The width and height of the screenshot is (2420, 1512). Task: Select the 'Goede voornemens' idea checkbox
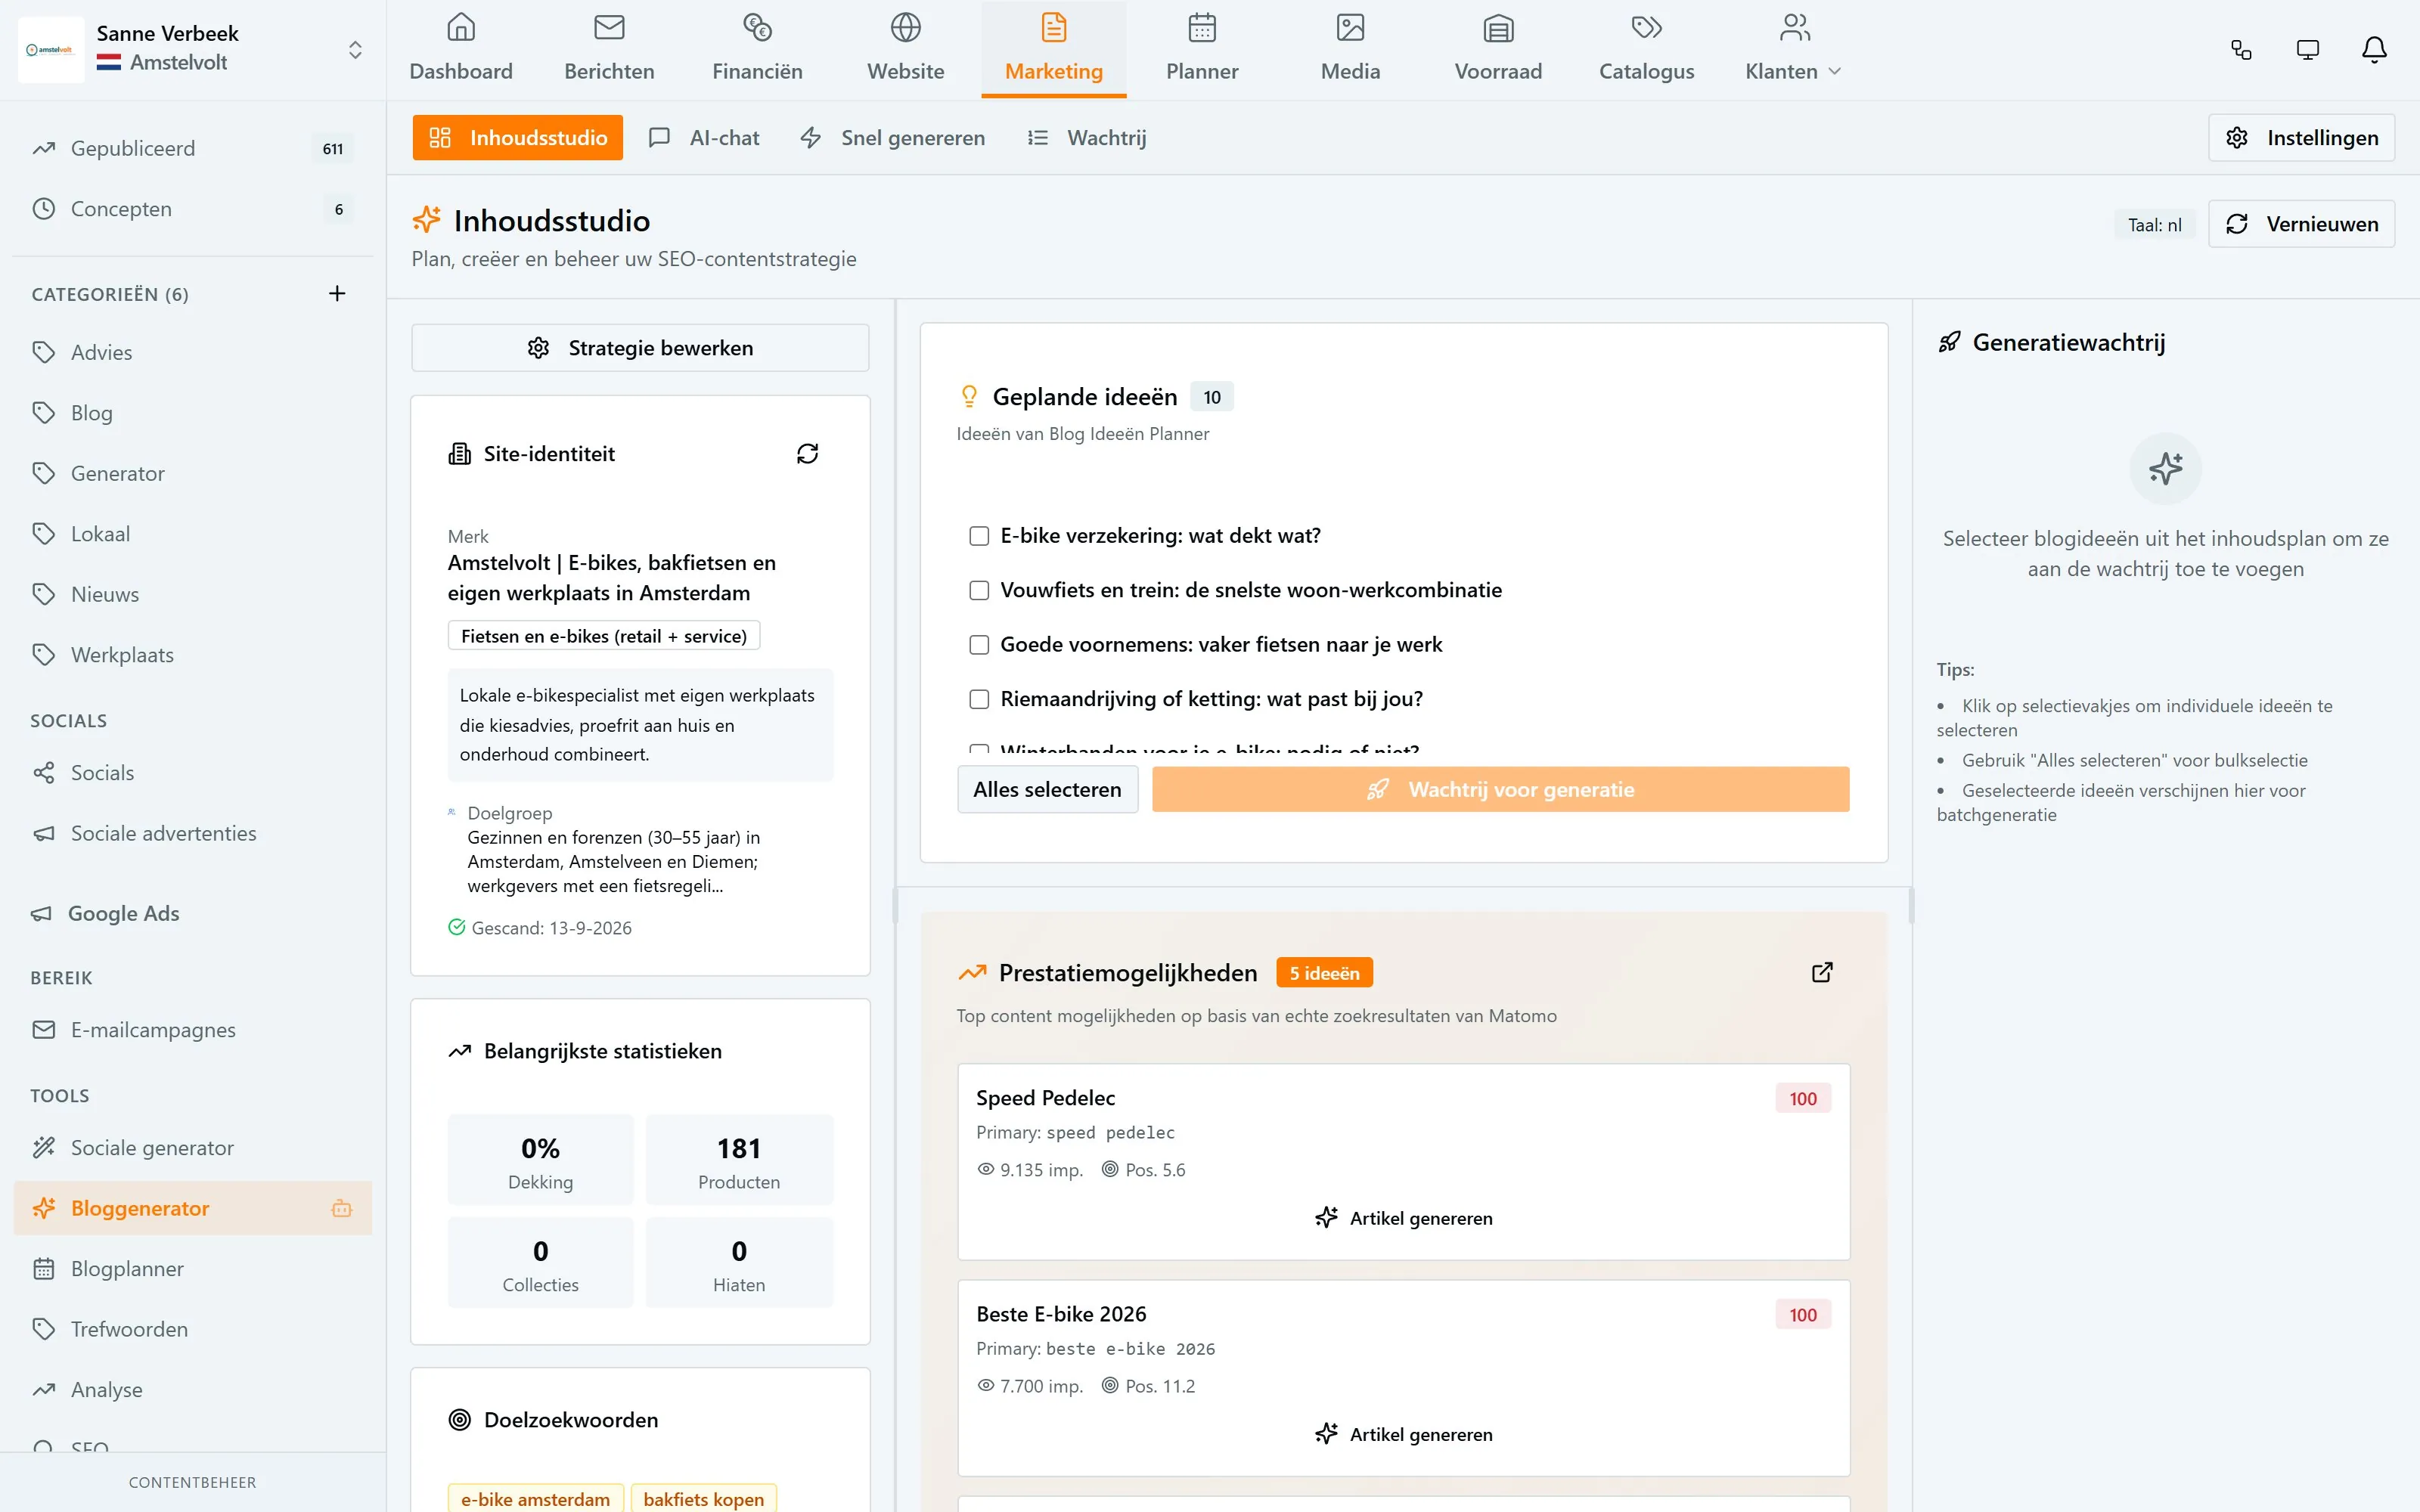(979, 645)
